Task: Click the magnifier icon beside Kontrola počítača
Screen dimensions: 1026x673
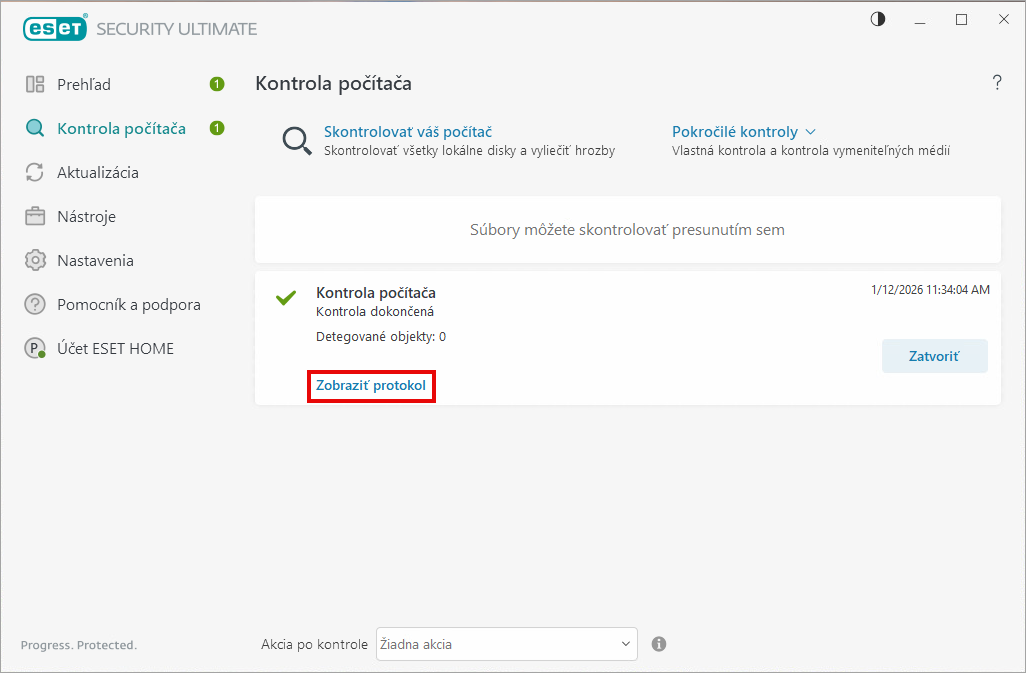Action: click(36, 128)
